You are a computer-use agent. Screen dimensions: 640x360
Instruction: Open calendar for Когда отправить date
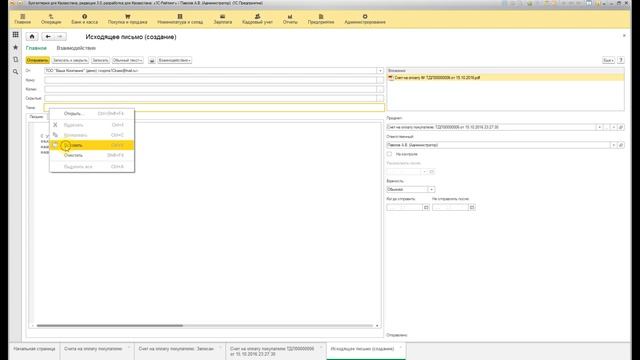click(426, 207)
